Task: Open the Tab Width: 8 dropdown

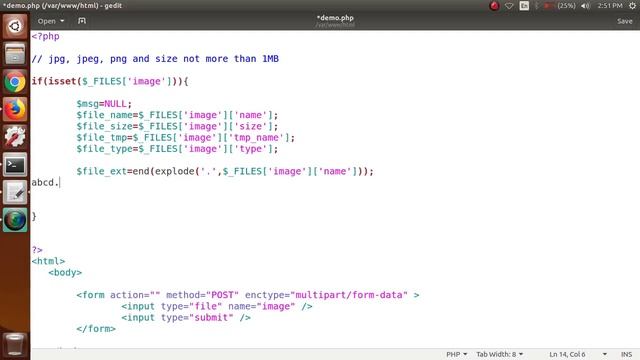Action: tap(500, 354)
